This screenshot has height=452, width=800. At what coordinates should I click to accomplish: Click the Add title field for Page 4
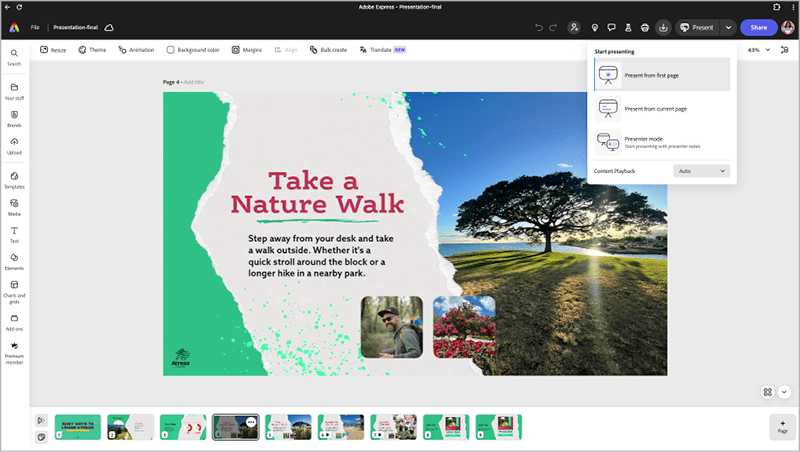coord(194,82)
